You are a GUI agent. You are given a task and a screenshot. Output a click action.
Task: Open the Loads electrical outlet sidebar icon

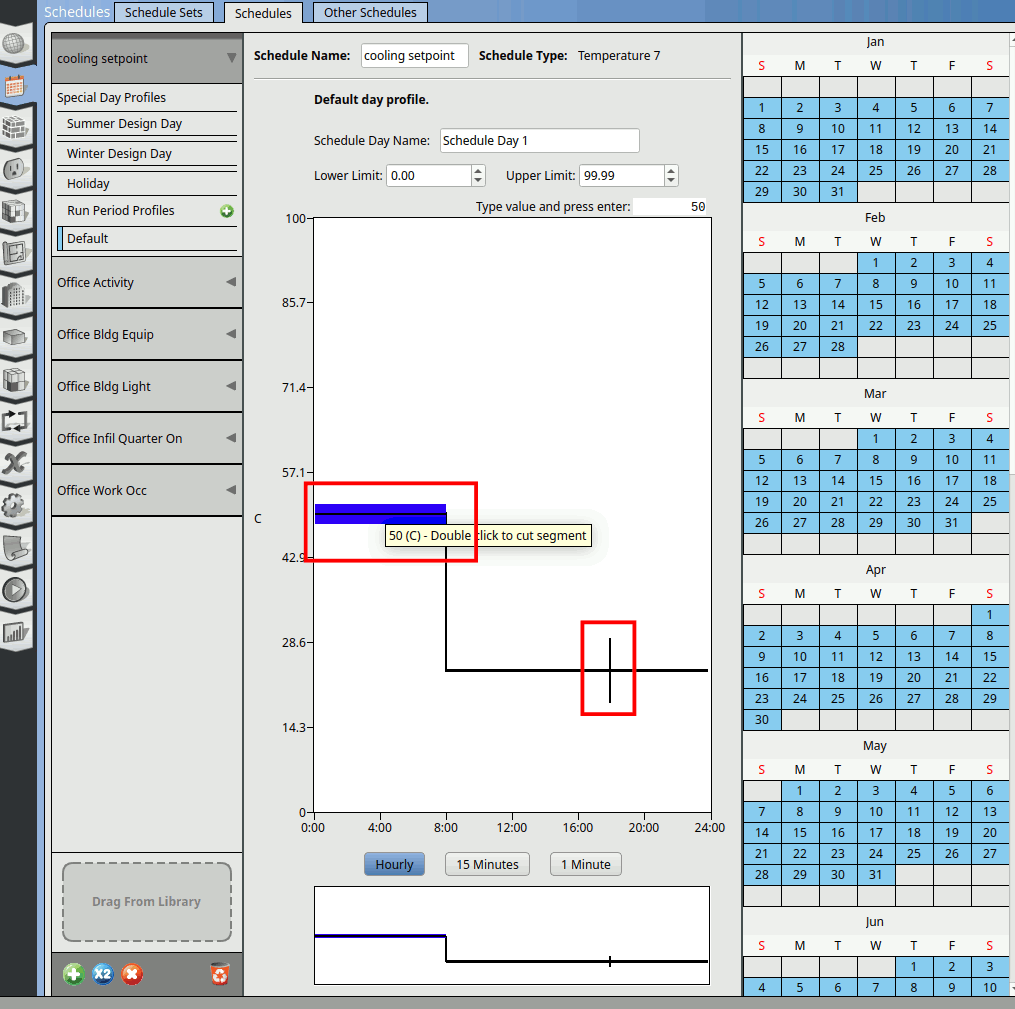point(15,170)
